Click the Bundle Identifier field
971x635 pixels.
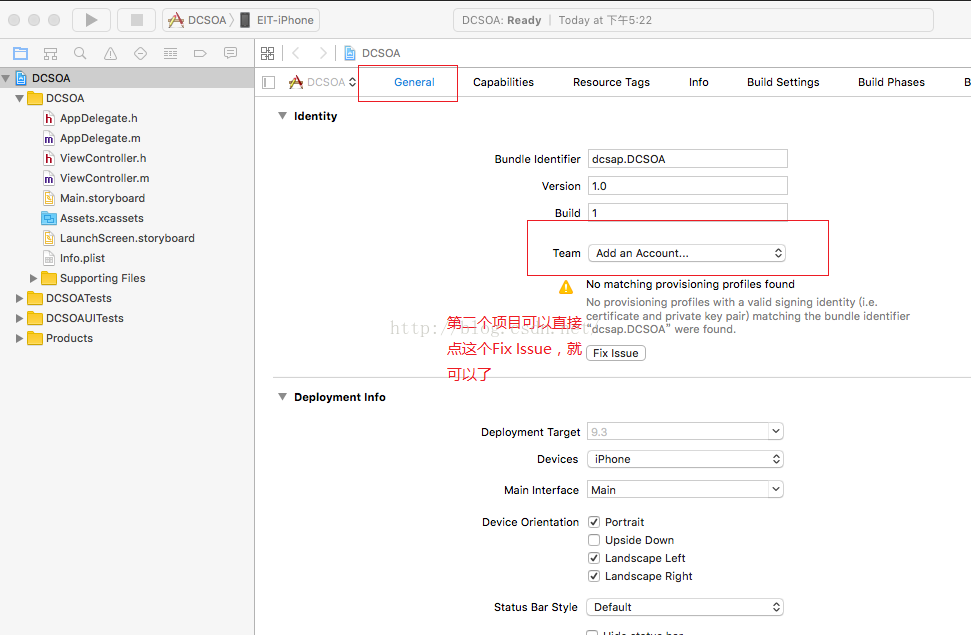pyautogui.click(x=687, y=159)
